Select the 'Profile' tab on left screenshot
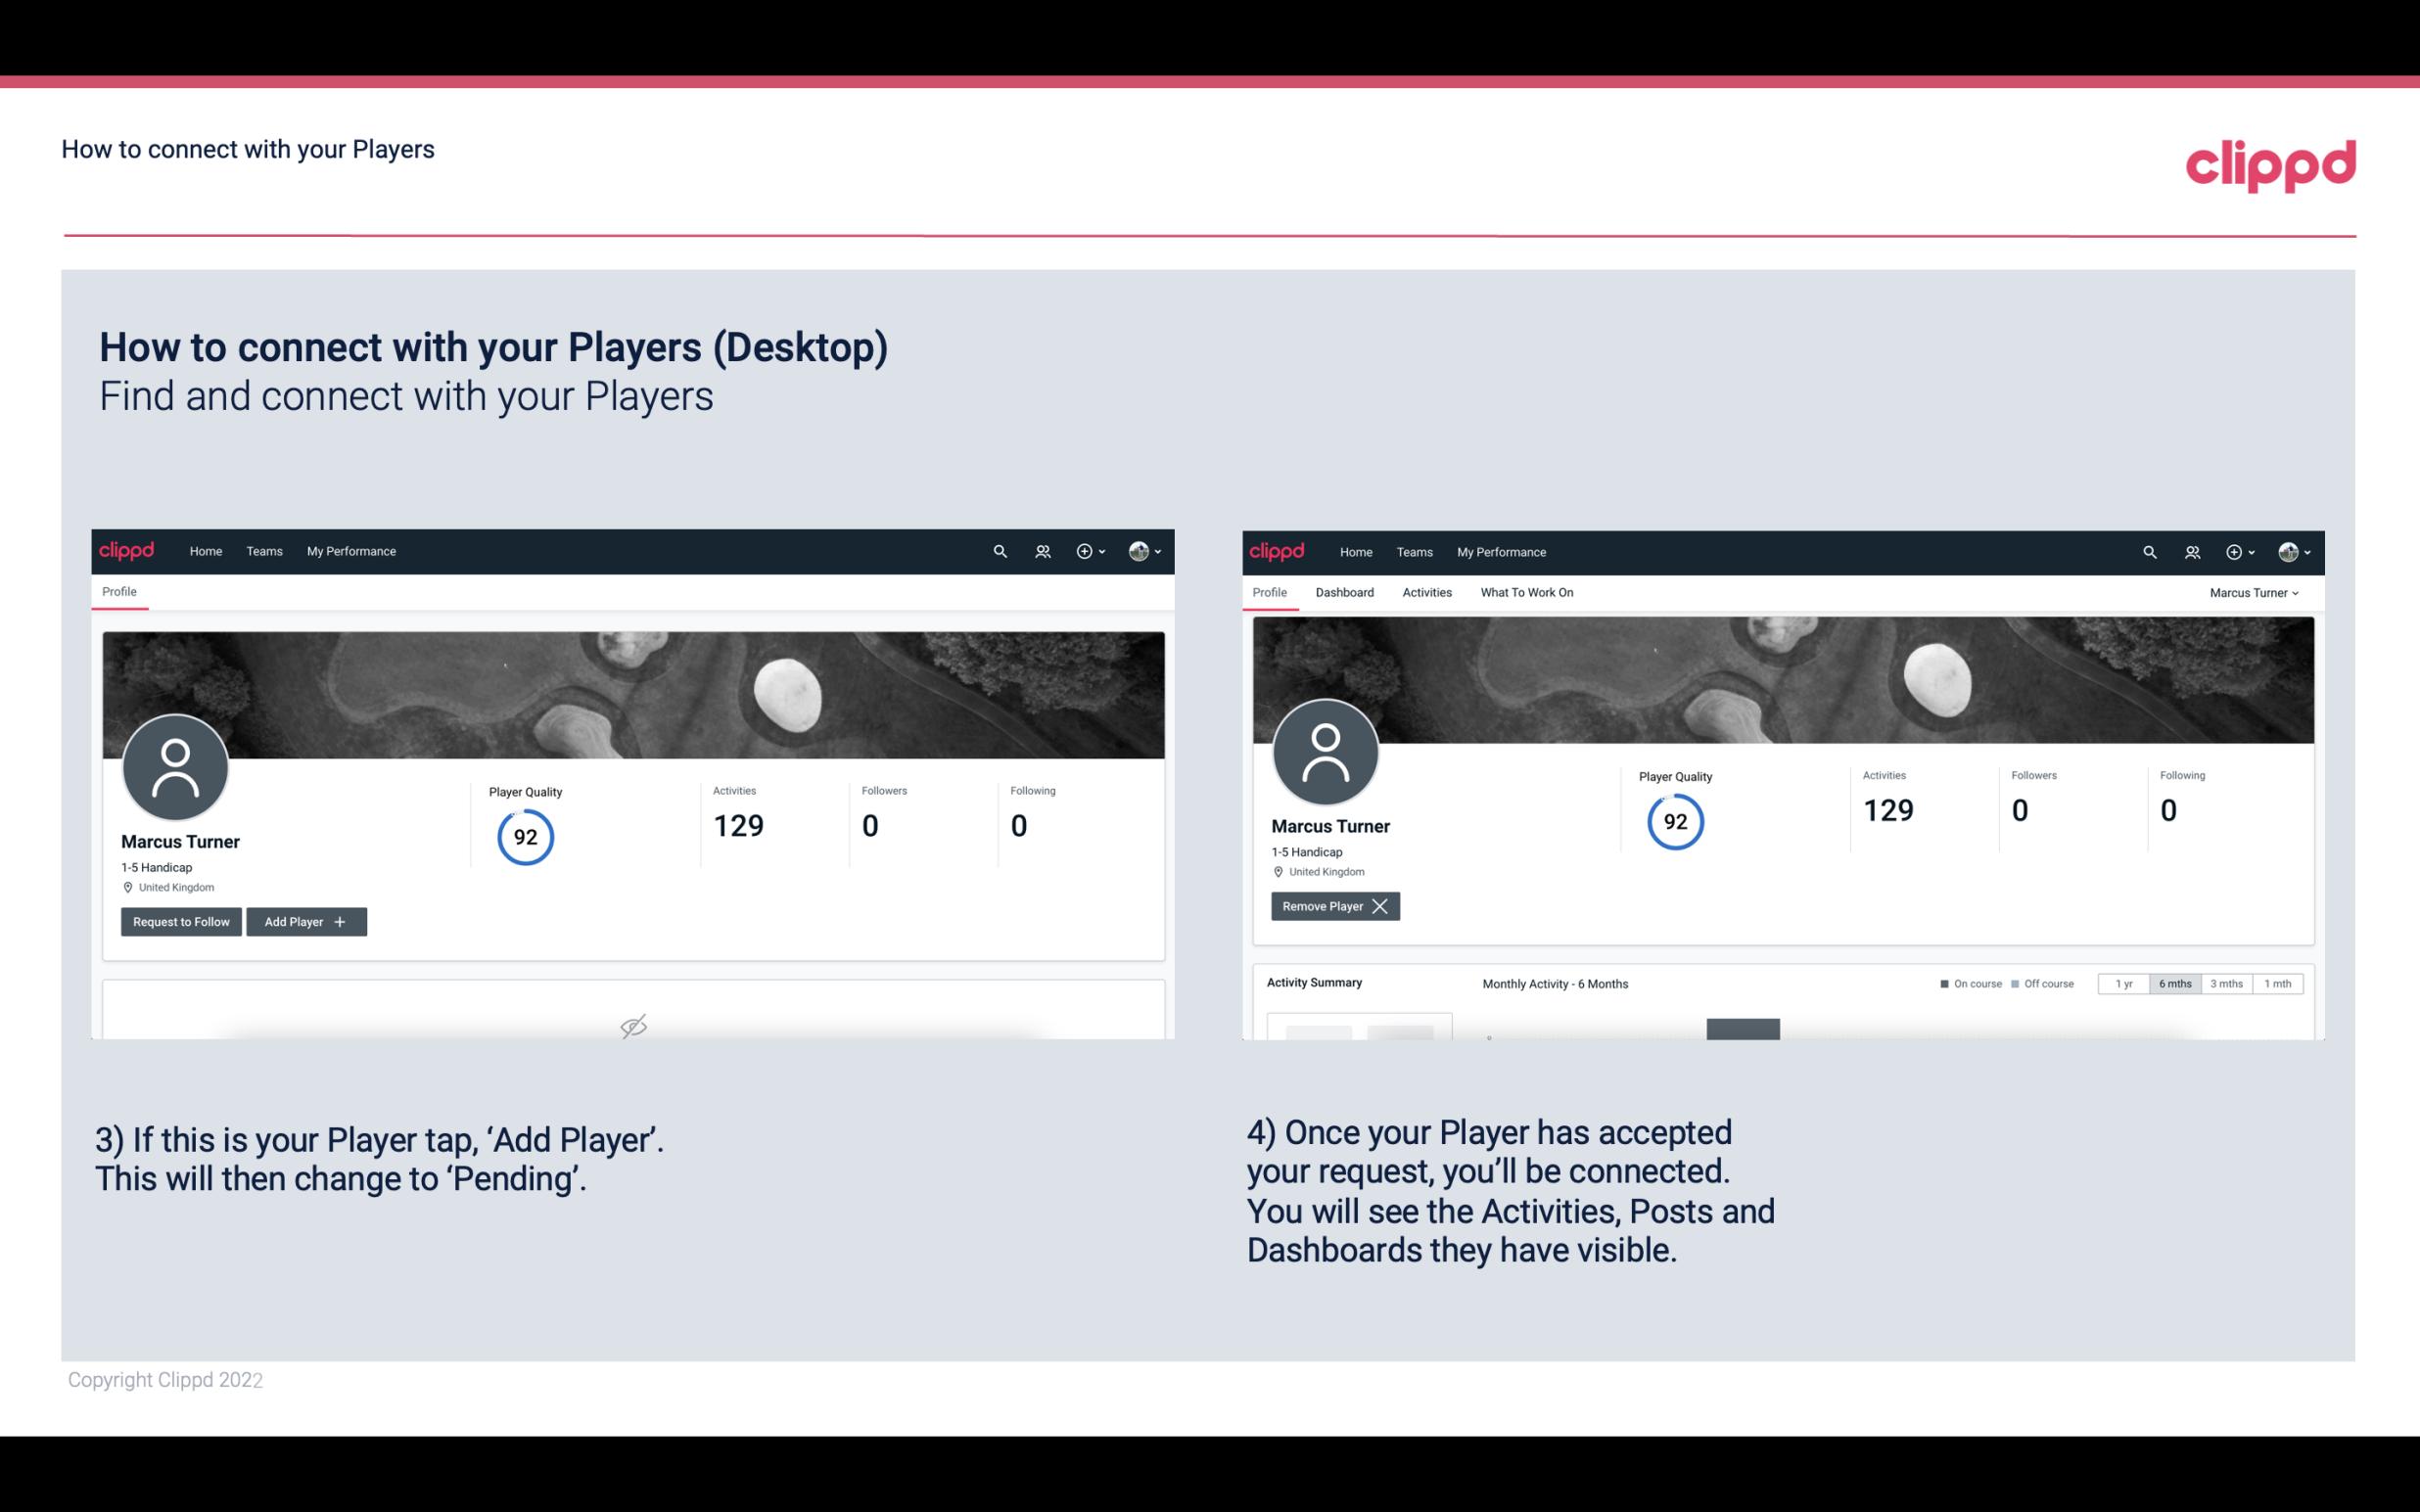Viewport: 2420px width, 1512px height. click(116, 590)
